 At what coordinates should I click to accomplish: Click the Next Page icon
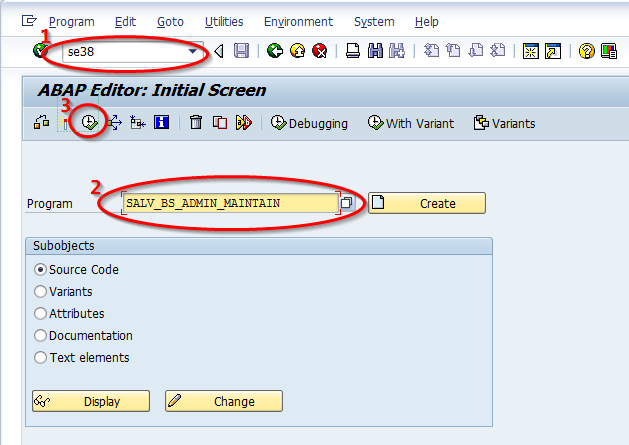point(476,51)
